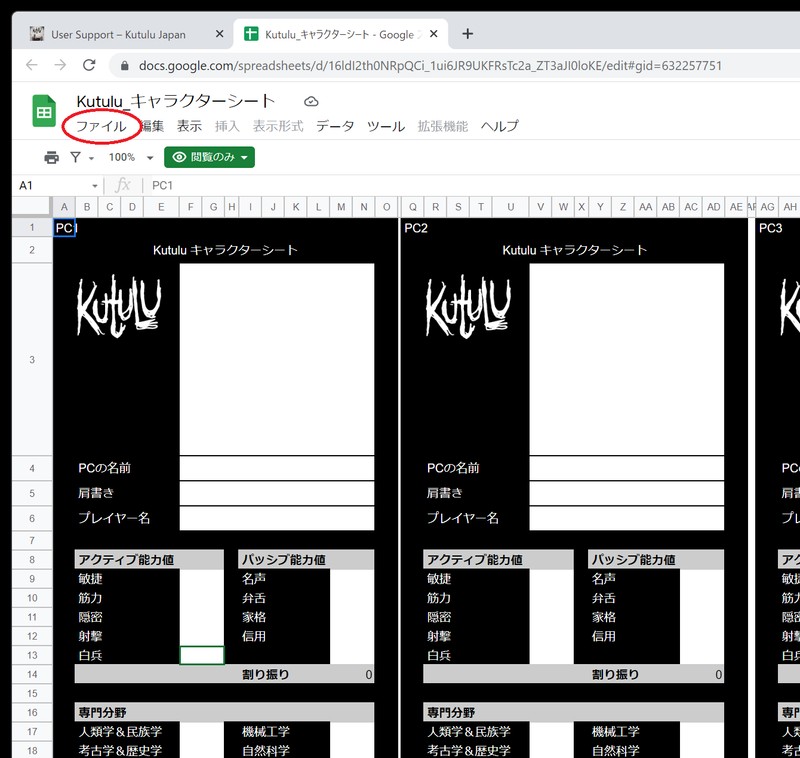
Task: Open the 閲覧のみ view-only dropdown
Action: coord(209,157)
